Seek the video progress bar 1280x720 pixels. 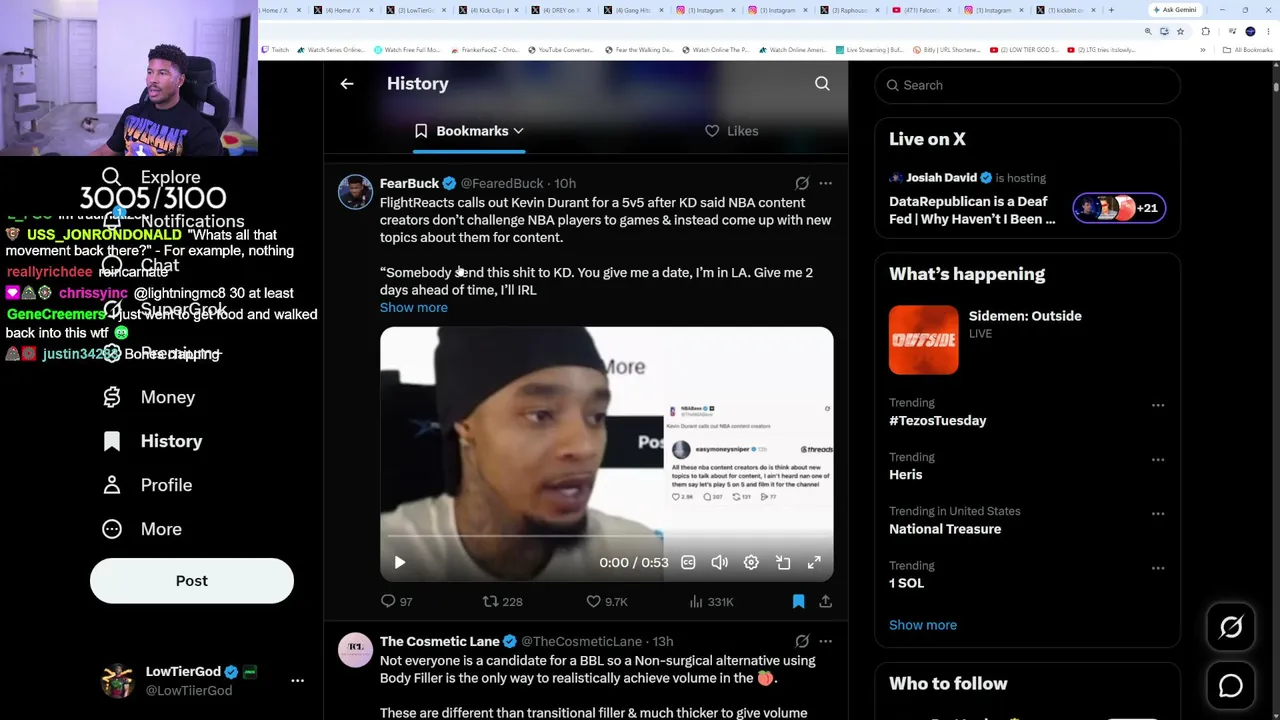[x=606, y=537]
